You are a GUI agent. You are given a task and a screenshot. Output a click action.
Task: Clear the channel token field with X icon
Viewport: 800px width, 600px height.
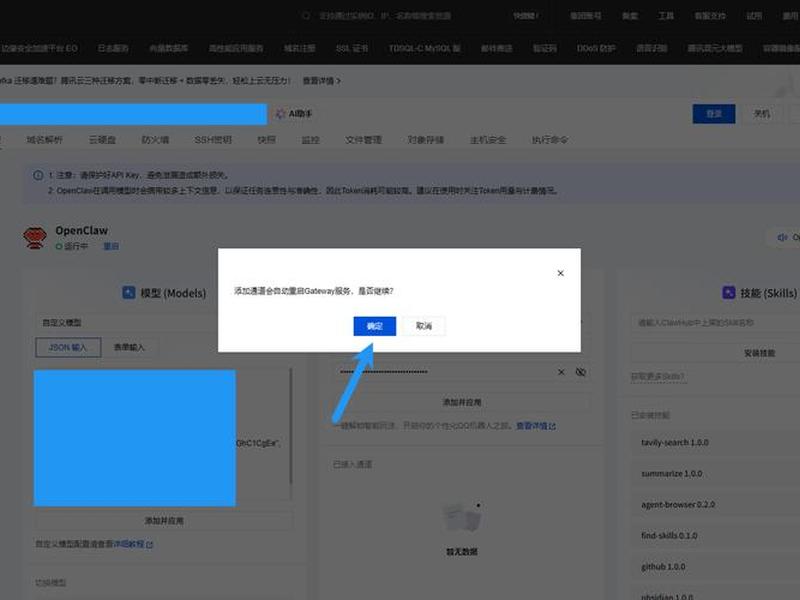coord(561,372)
